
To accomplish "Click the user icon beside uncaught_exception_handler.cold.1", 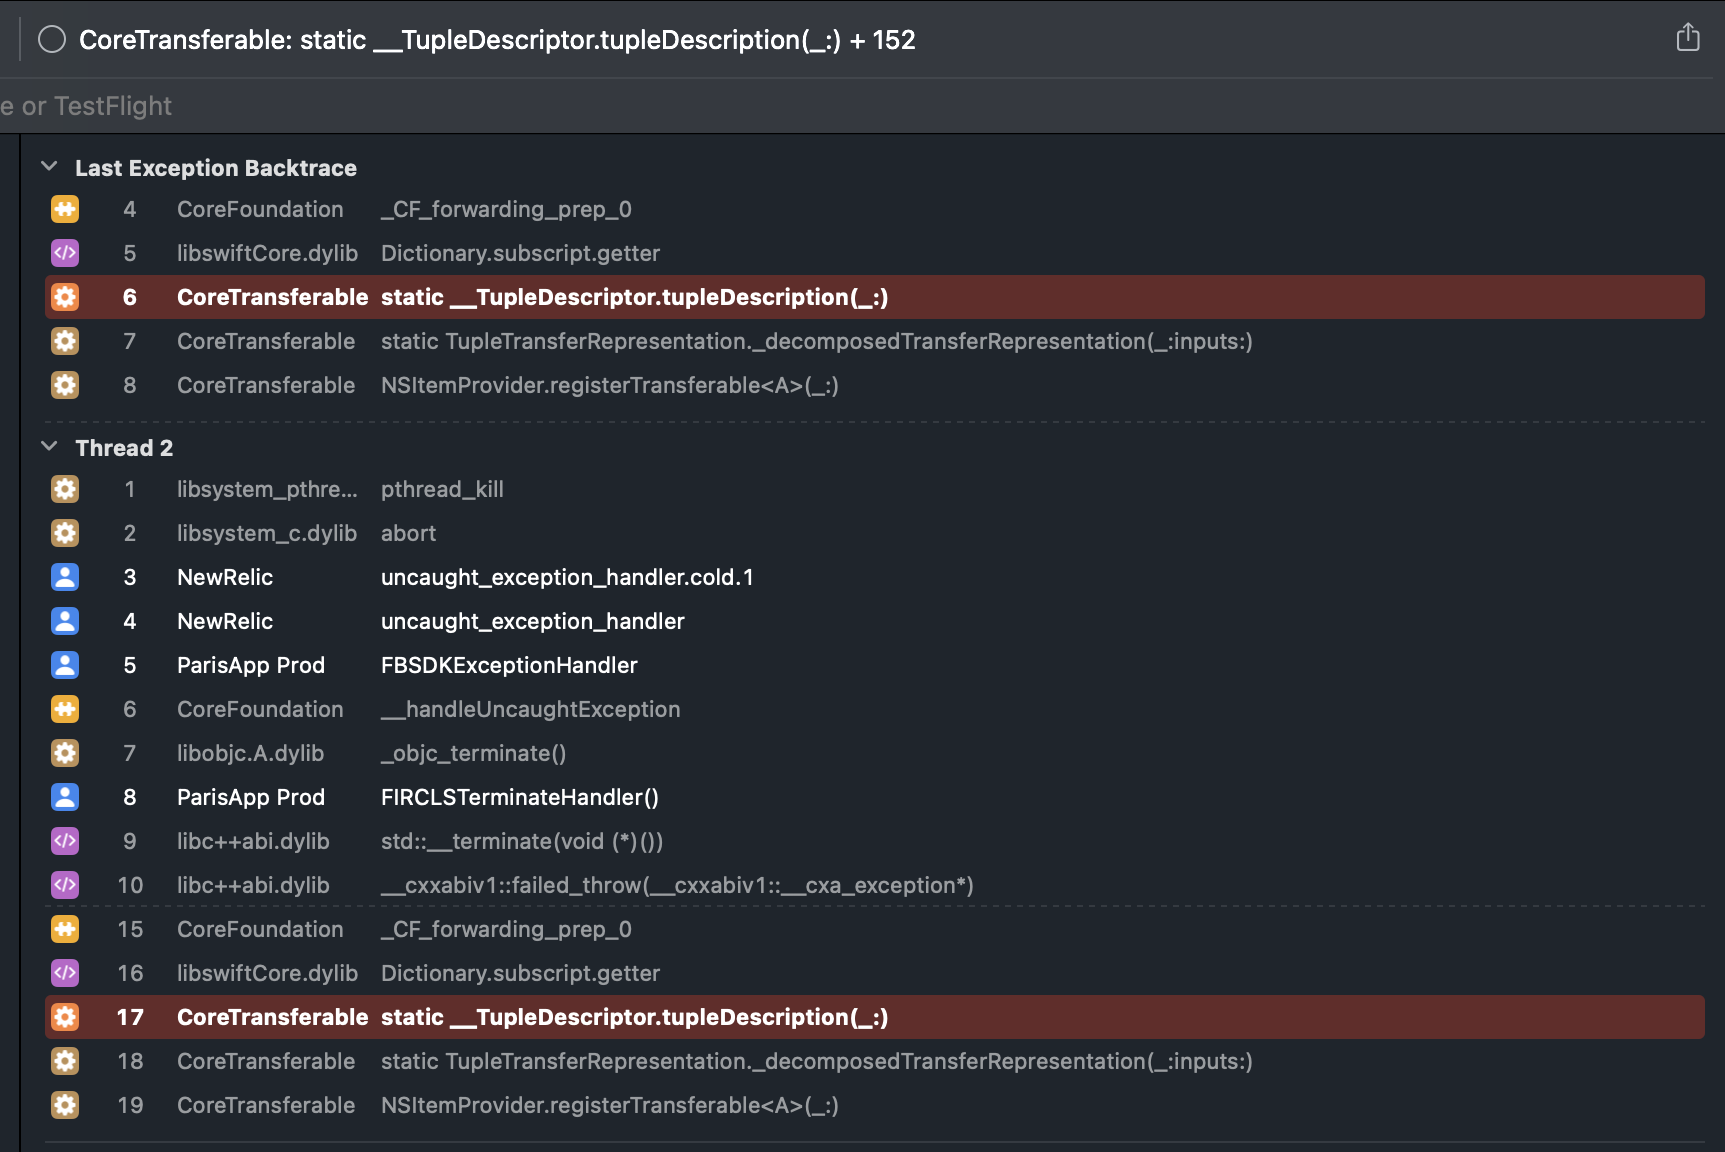I will pos(65,577).
